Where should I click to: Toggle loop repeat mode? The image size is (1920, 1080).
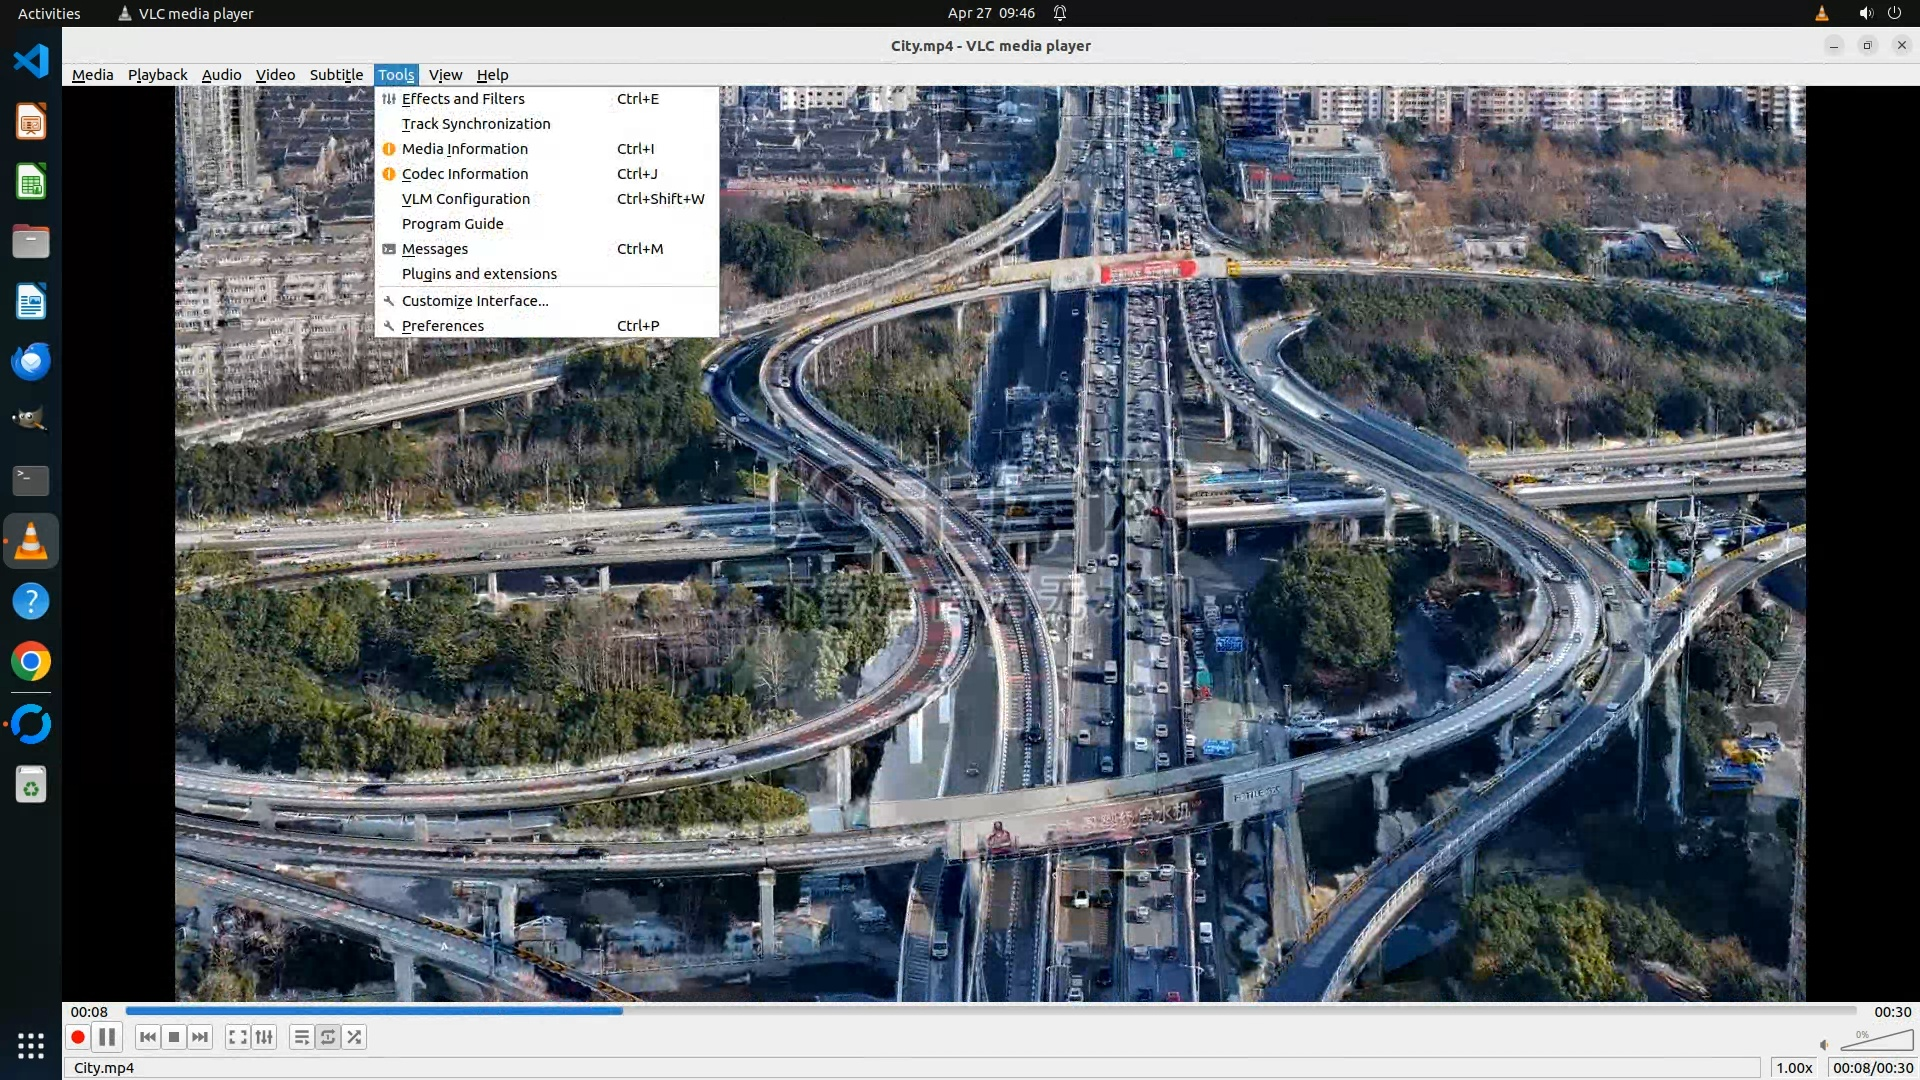tap(328, 1037)
